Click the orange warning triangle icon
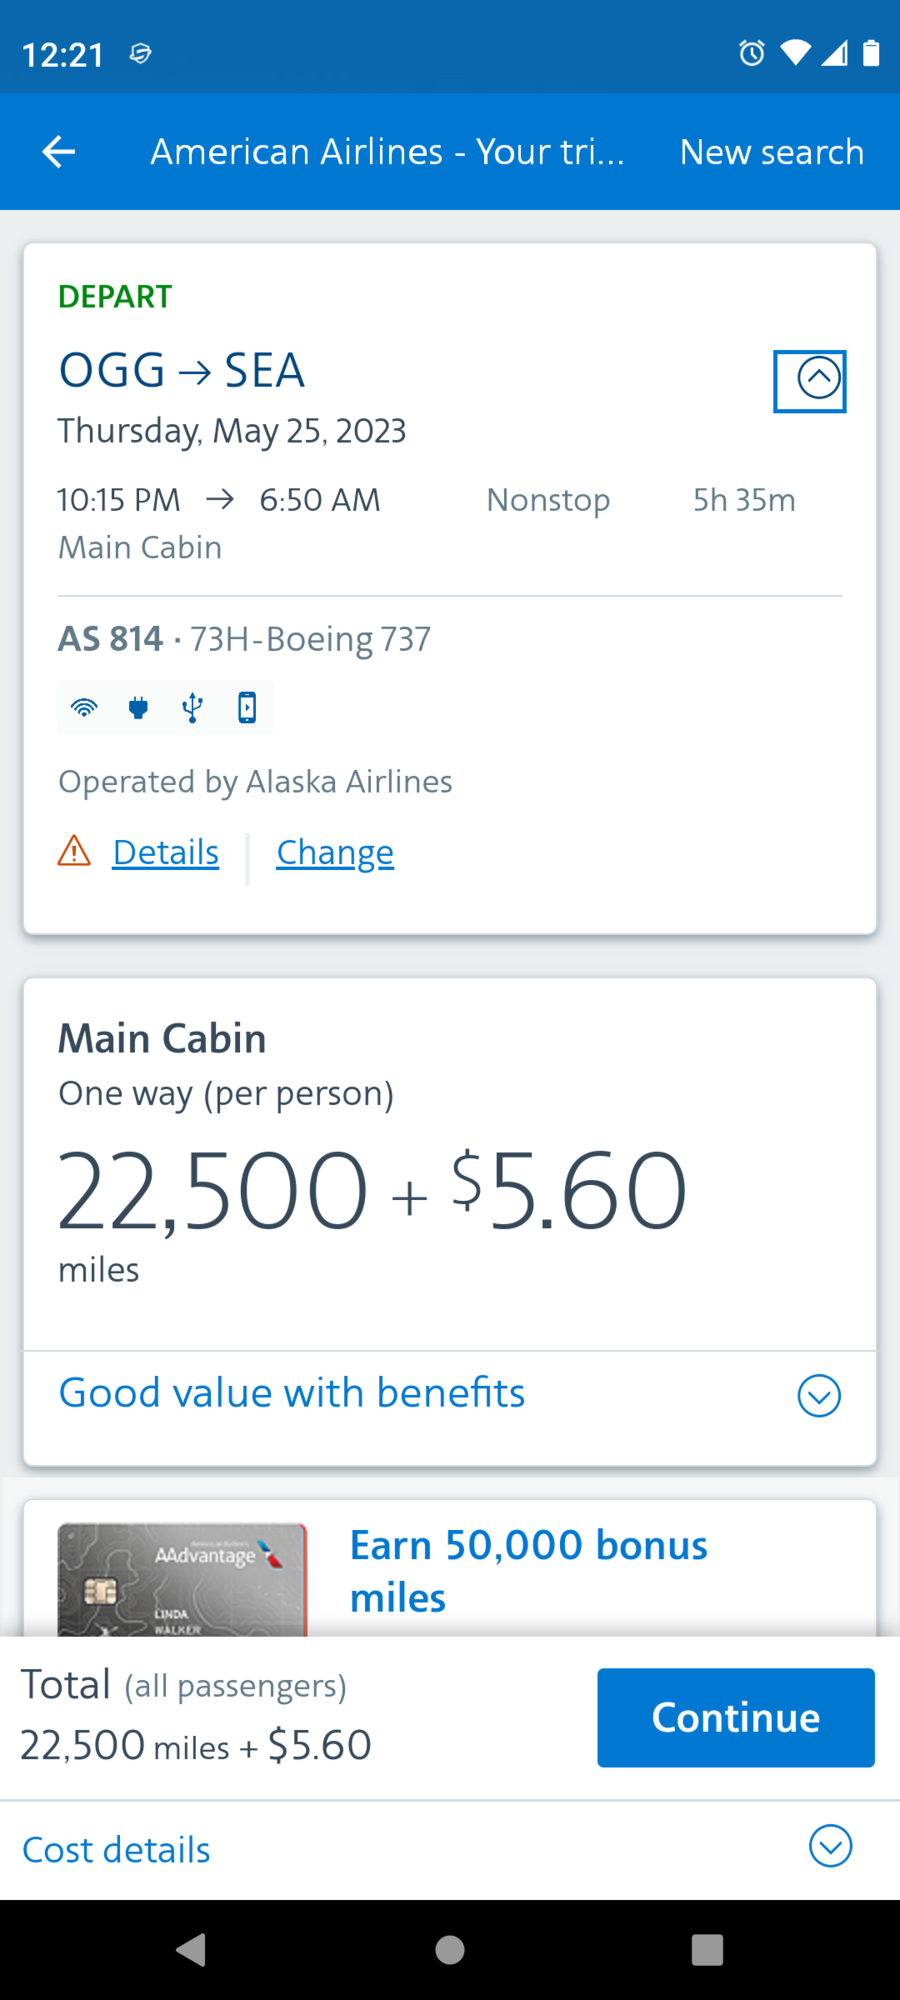The height and width of the screenshot is (2000, 900). 74,852
